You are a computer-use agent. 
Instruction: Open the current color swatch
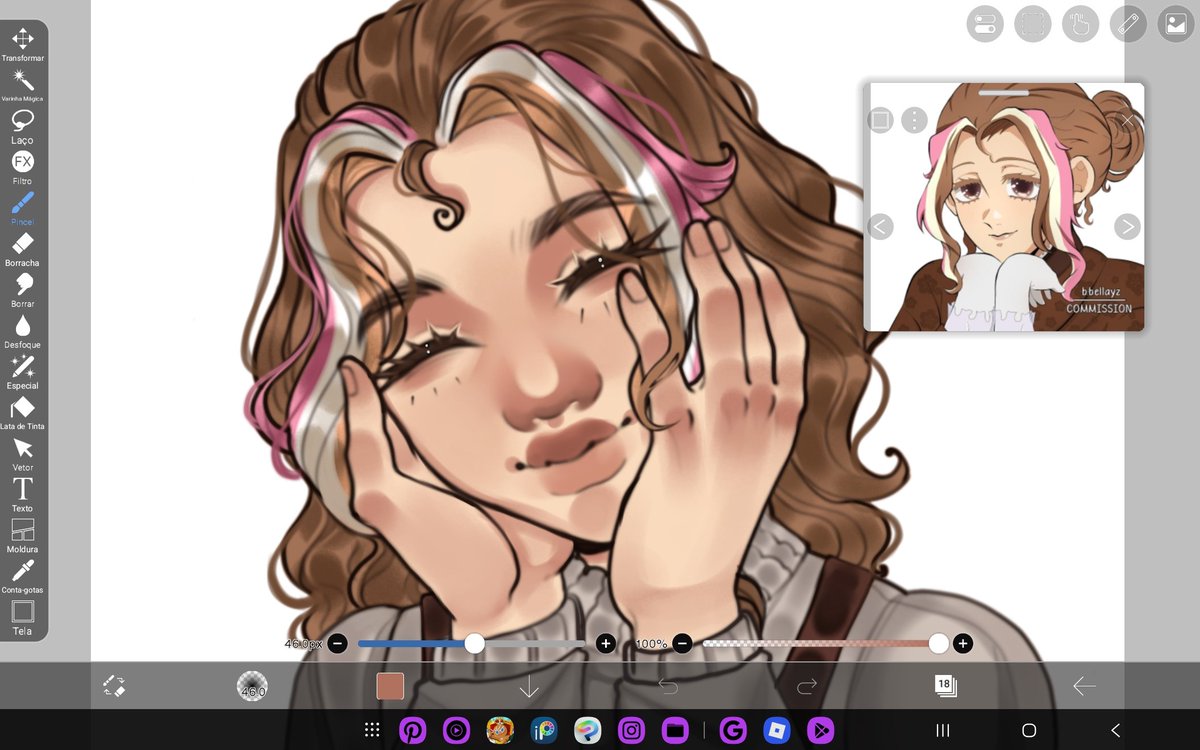[x=390, y=686]
